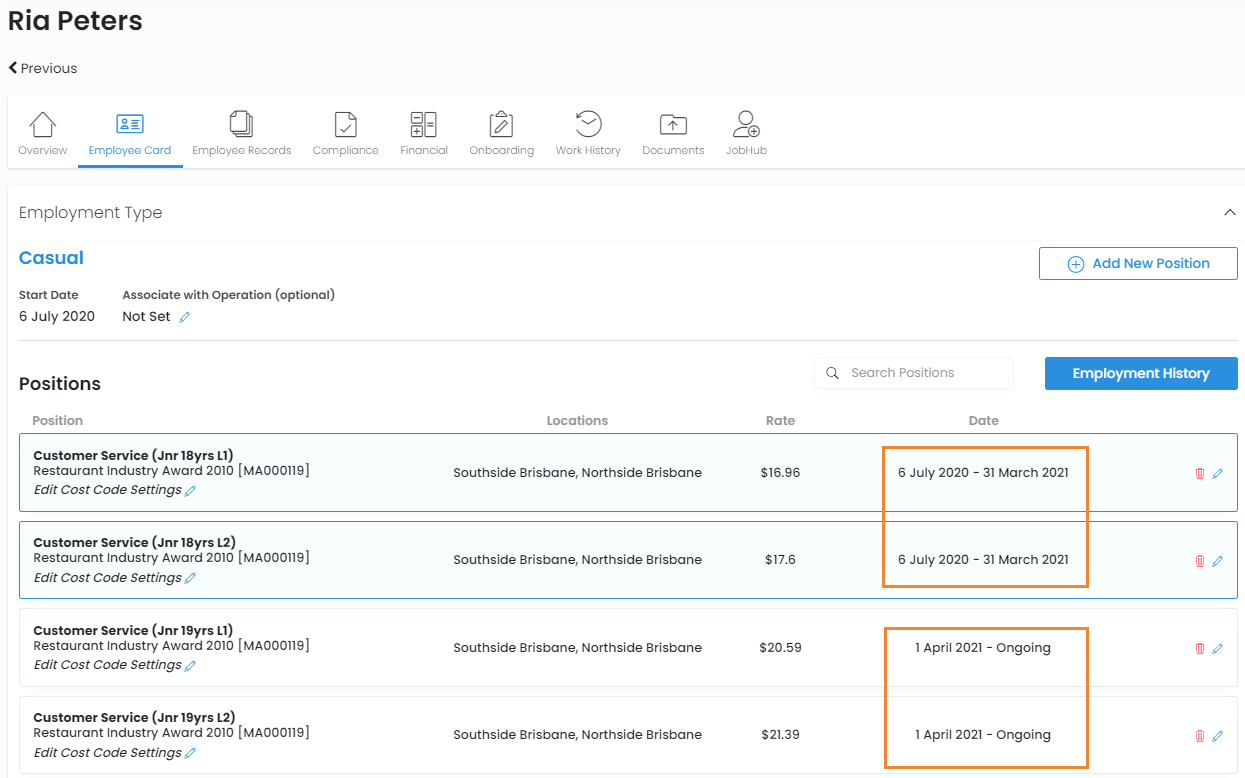Go to Onboarding clipboard icon
The height and width of the screenshot is (778, 1245).
tap(501, 133)
